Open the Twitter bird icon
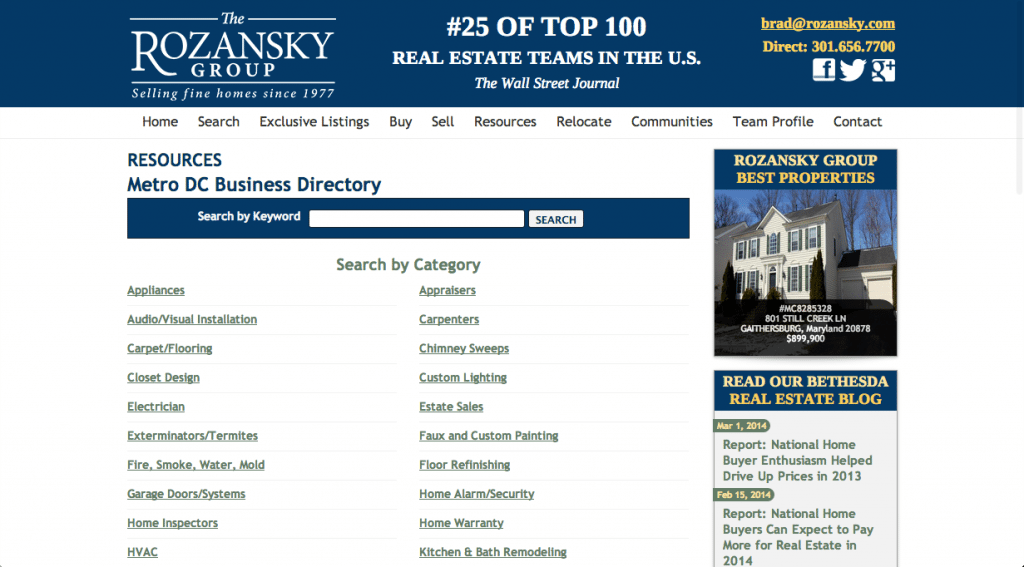The image size is (1024, 567). point(852,70)
